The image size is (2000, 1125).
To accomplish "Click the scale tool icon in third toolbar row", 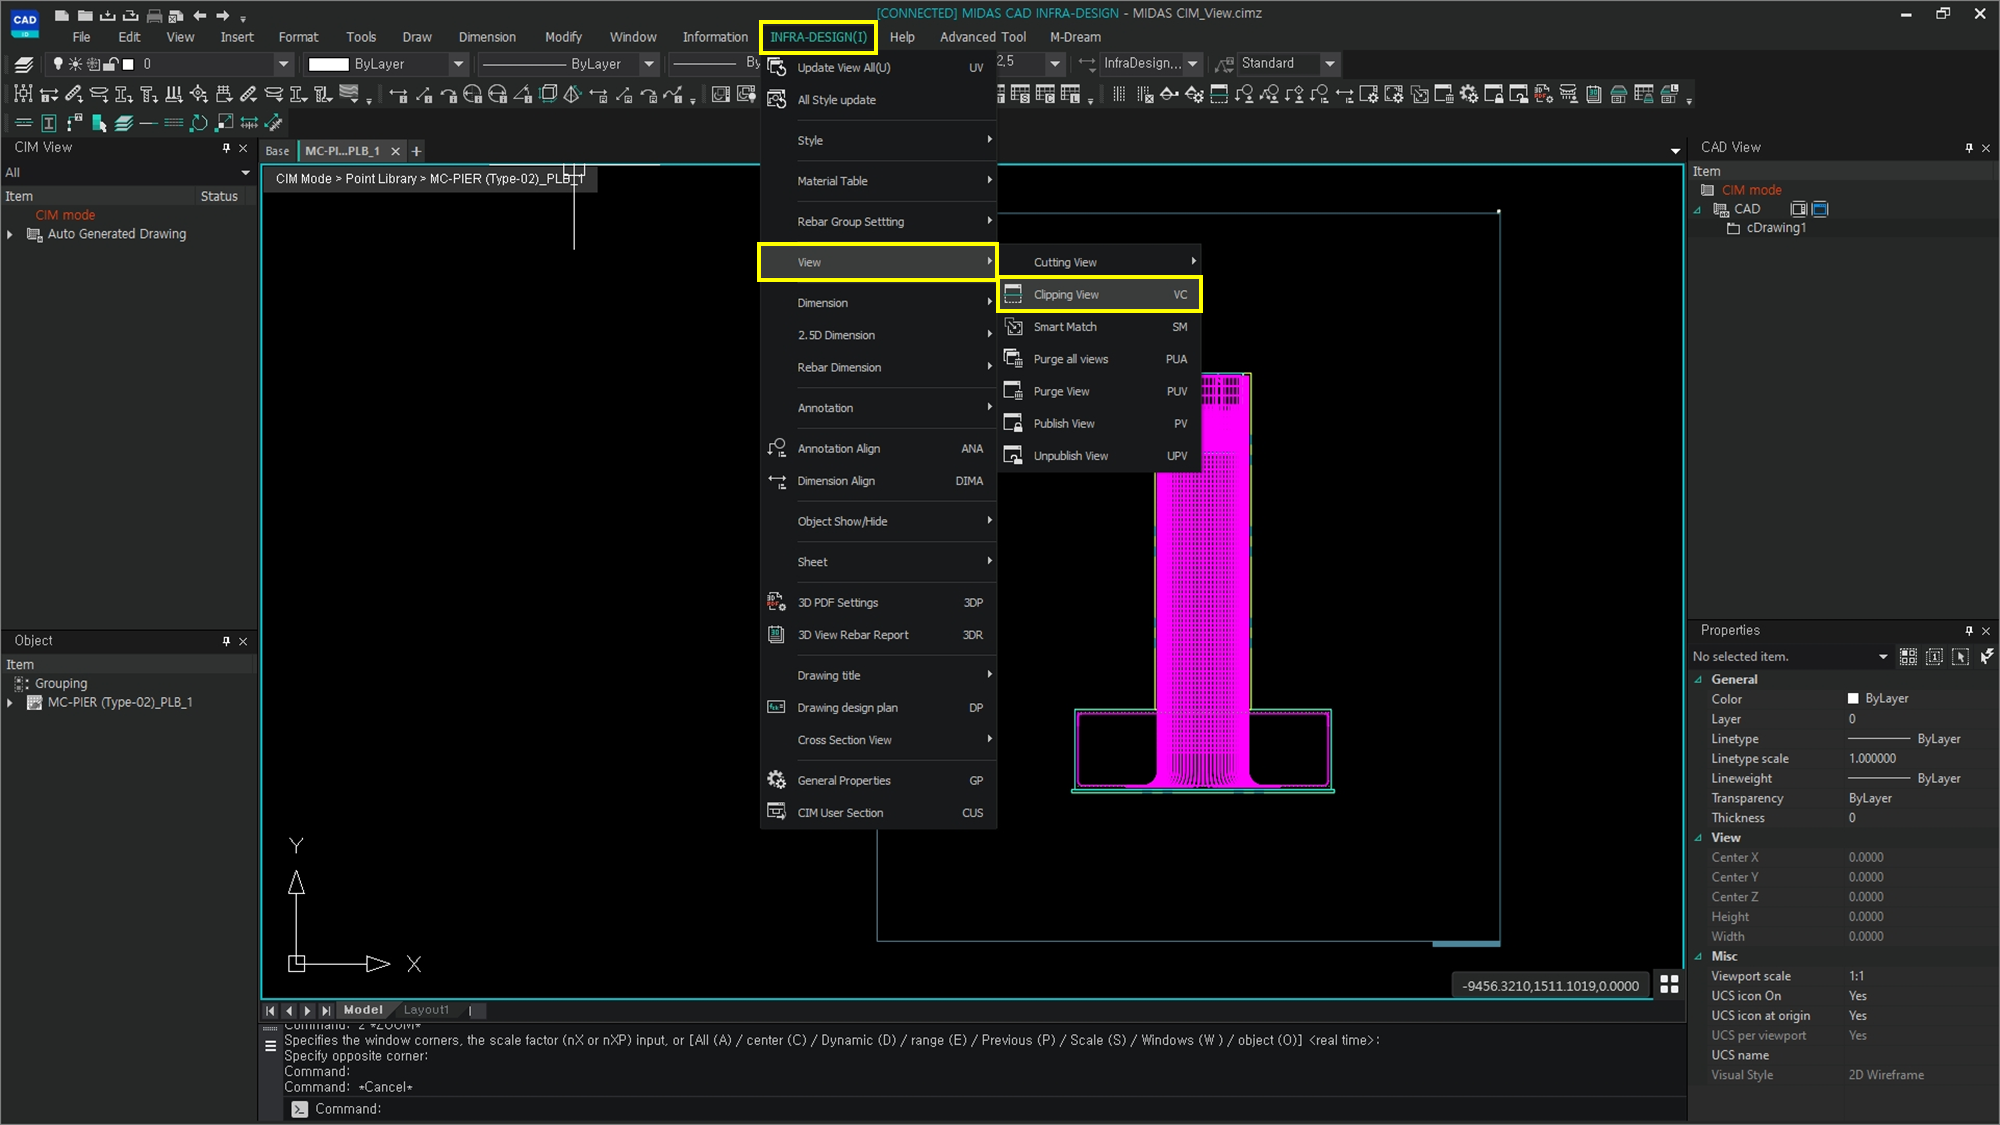I will click(224, 123).
